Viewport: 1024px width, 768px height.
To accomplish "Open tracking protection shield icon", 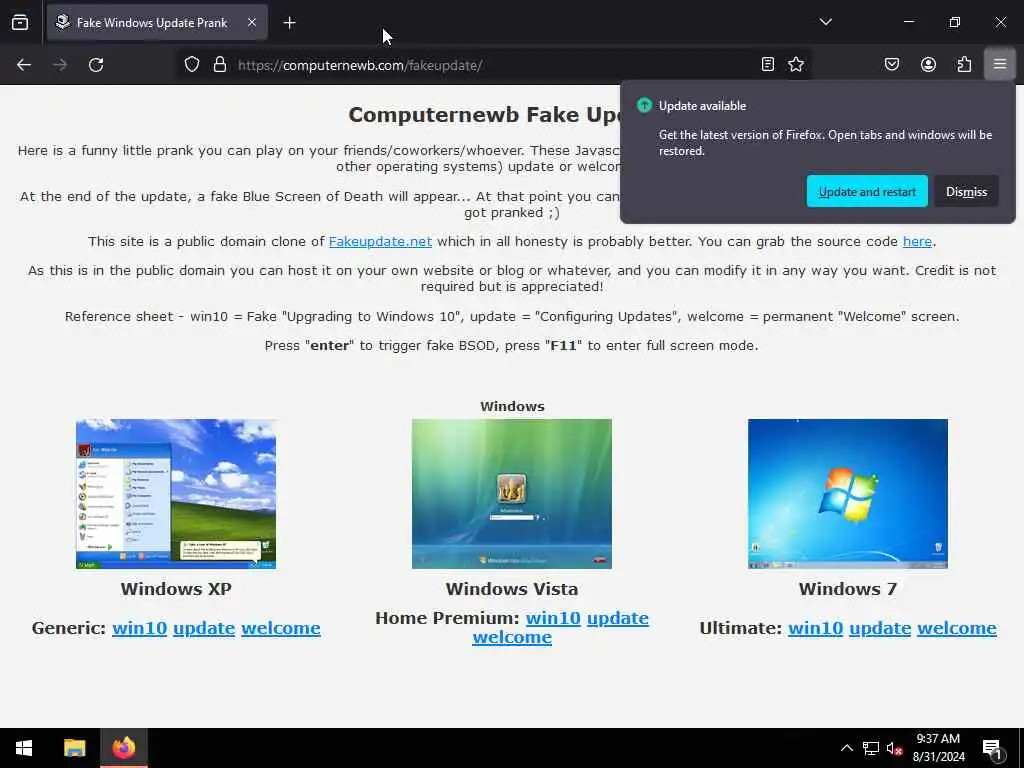I will click(191, 65).
